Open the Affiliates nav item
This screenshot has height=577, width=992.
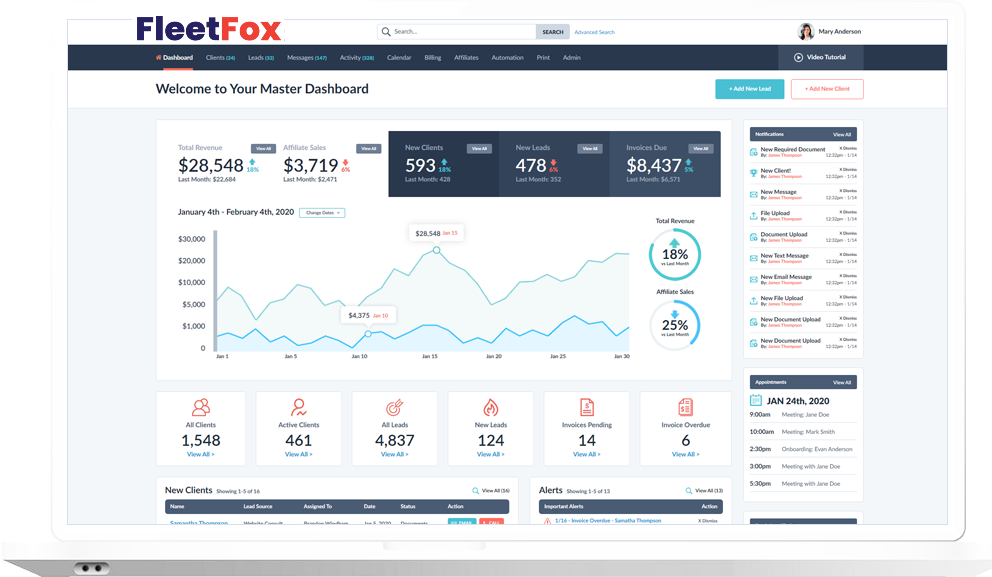tap(466, 58)
